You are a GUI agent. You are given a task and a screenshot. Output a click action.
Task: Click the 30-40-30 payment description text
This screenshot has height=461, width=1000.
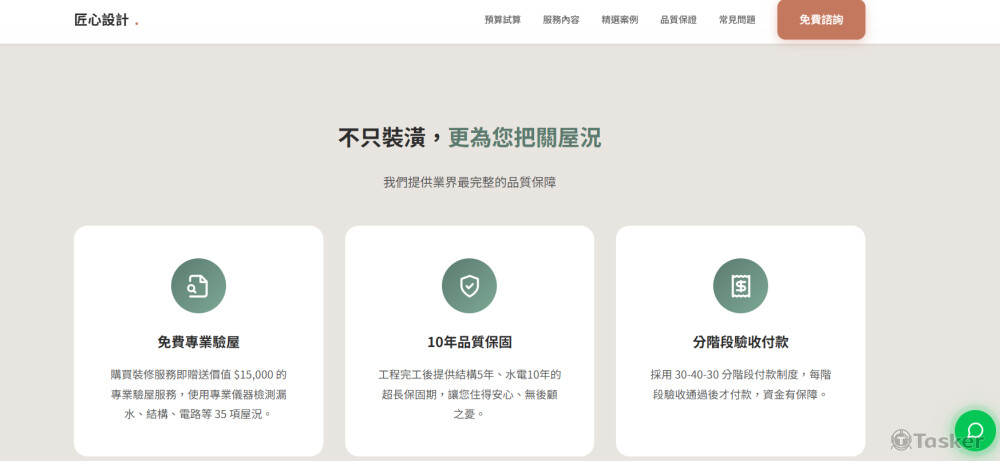pyautogui.click(x=740, y=384)
